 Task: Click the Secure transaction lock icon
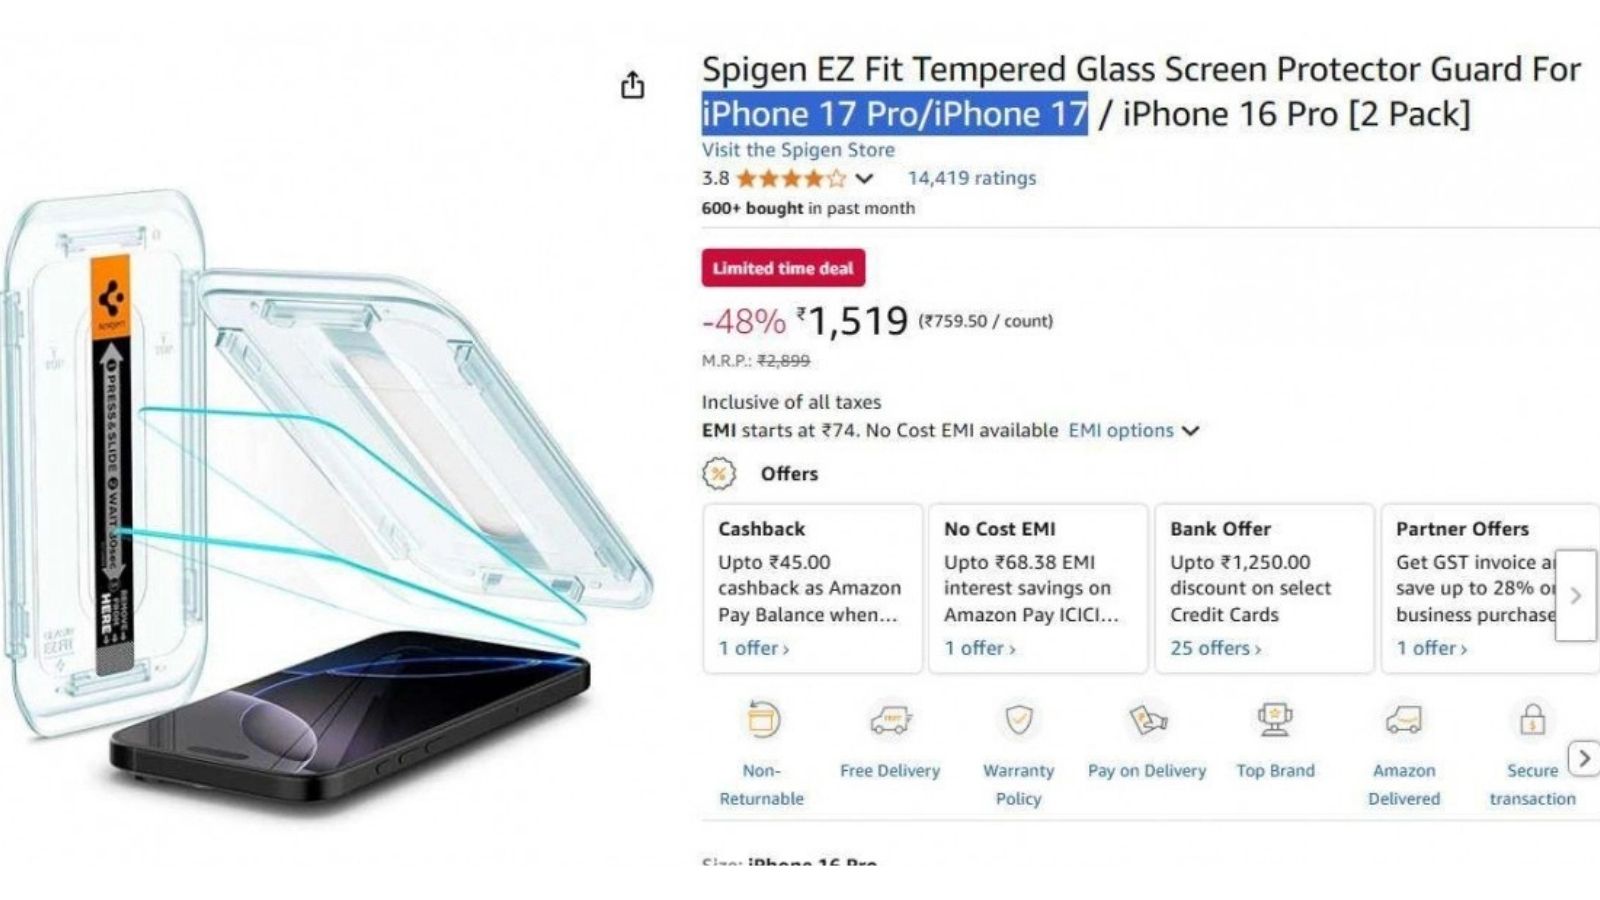pos(1532,720)
